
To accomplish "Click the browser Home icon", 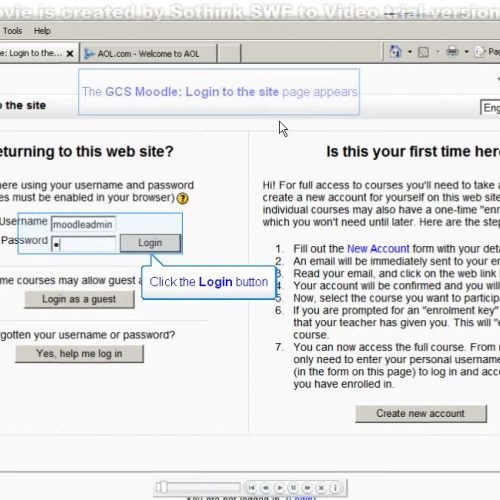I will 395,52.
